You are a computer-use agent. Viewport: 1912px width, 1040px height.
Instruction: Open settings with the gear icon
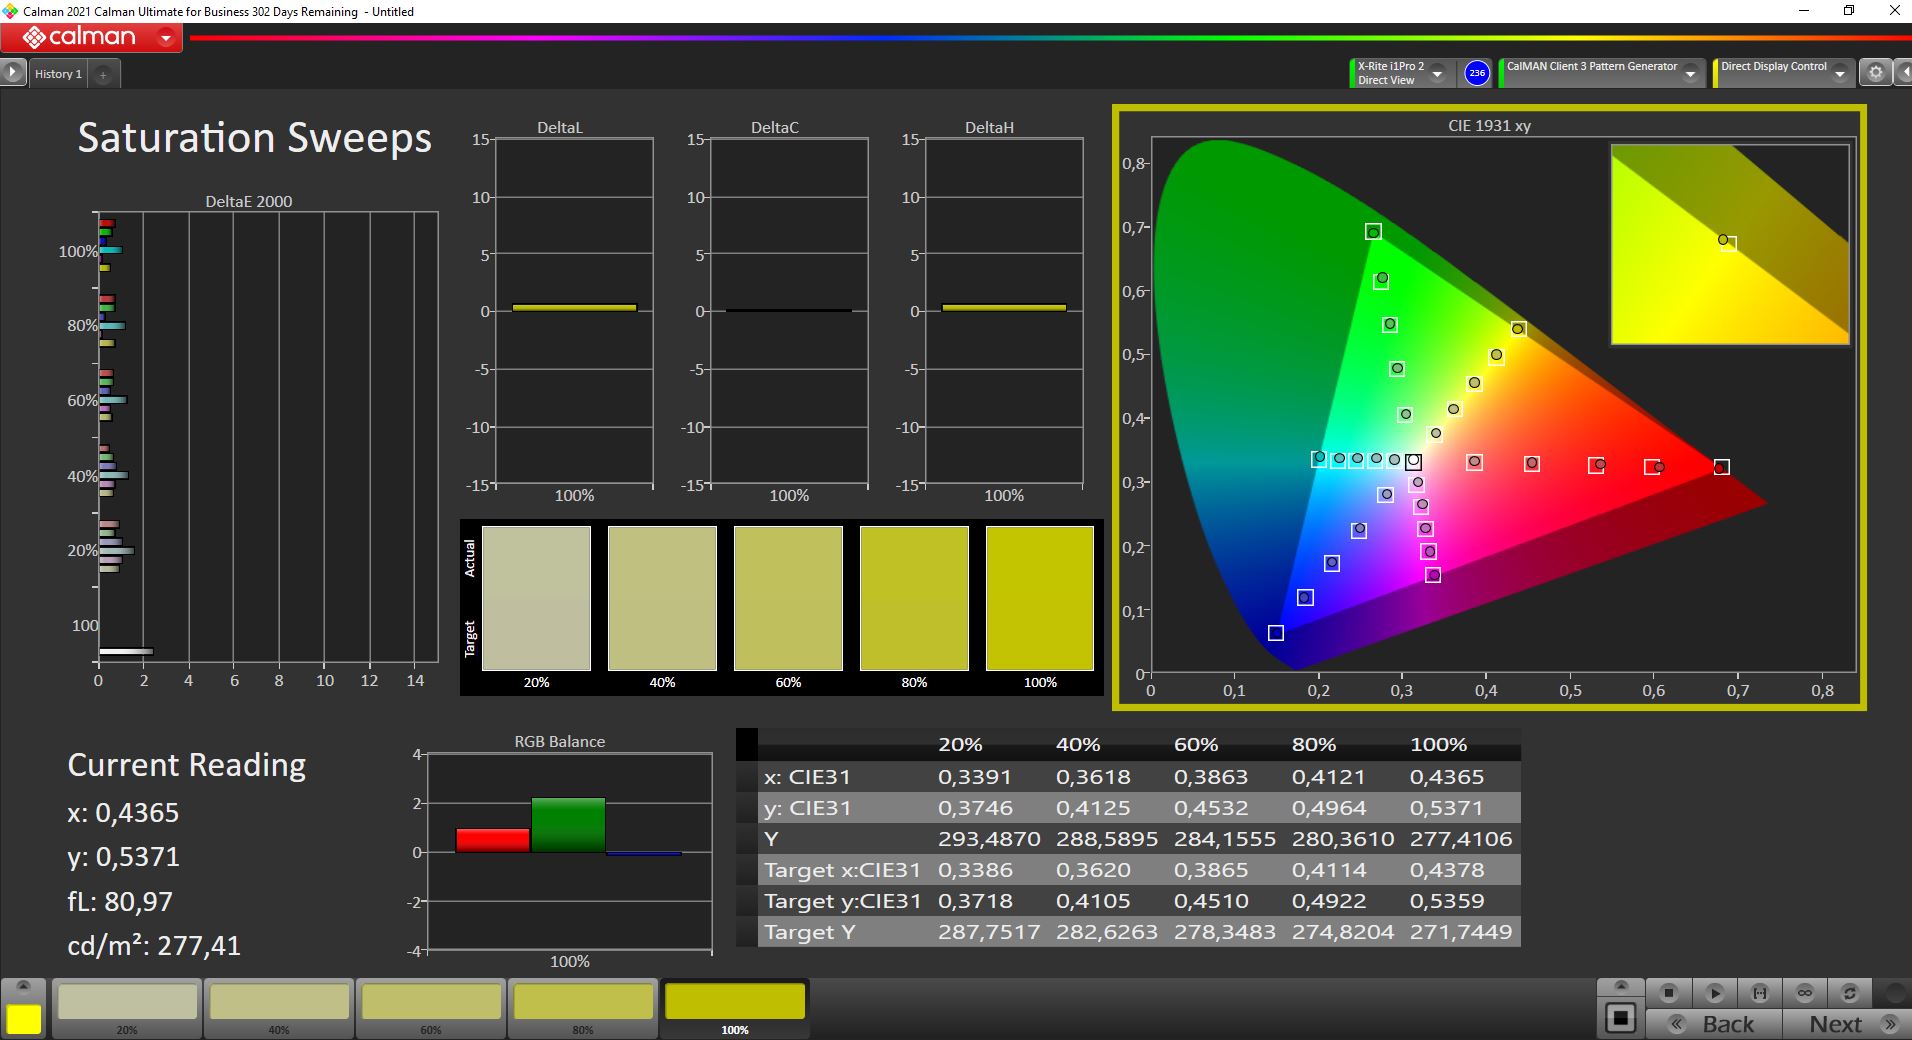(x=1875, y=73)
